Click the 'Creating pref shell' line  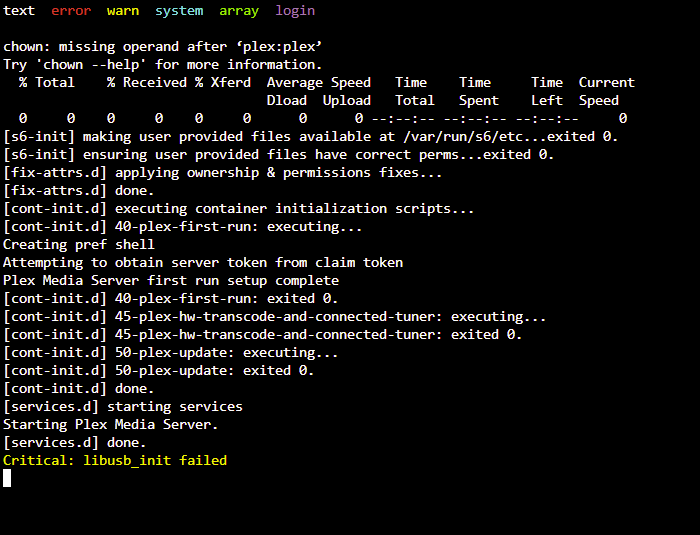(x=79, y=244)
